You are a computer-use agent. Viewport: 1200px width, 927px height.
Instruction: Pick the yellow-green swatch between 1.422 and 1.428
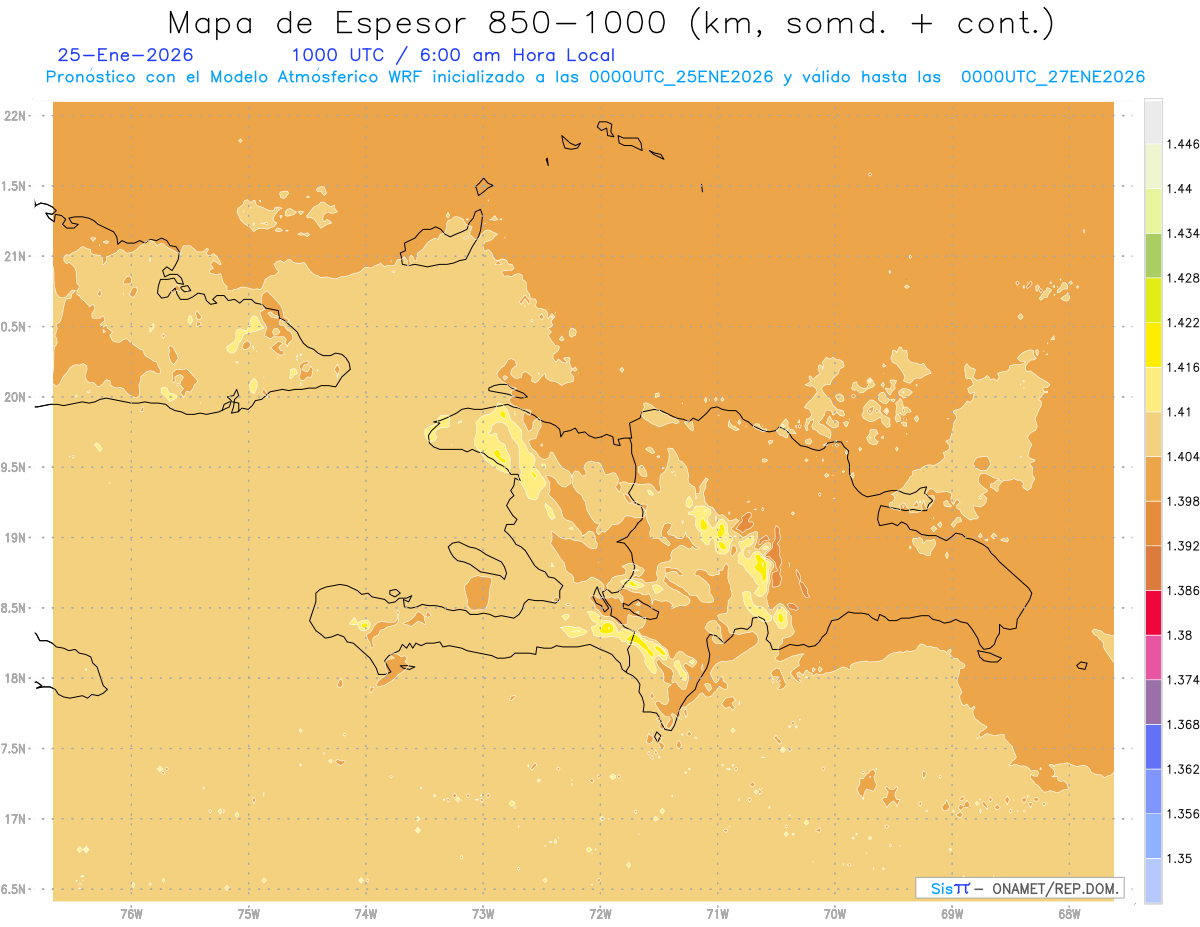(1153, 300)
